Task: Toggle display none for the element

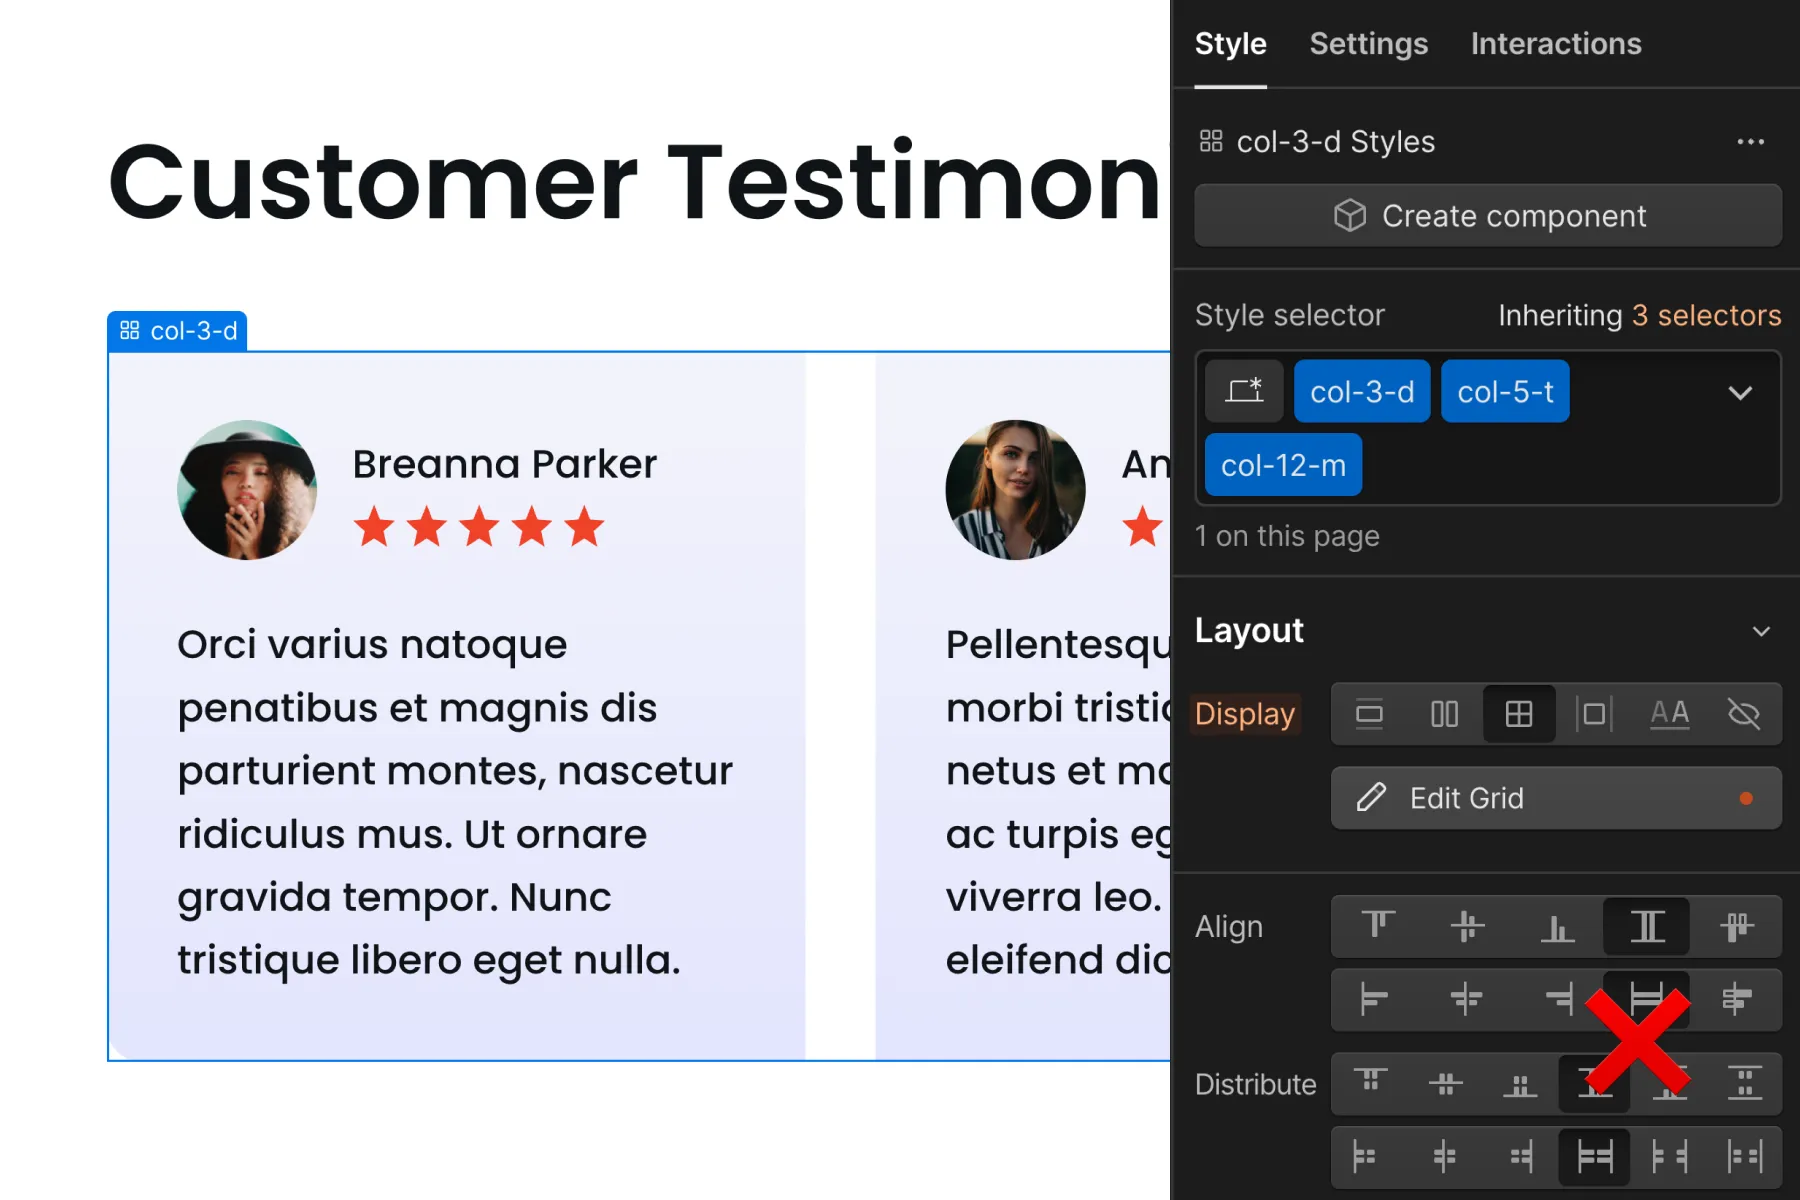Action: coord(1744,714)
